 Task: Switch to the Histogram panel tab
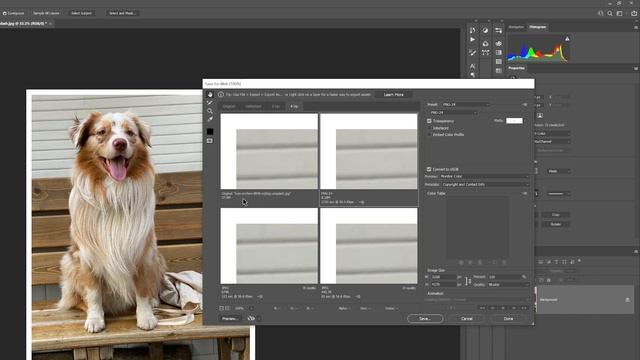(538, 27)
